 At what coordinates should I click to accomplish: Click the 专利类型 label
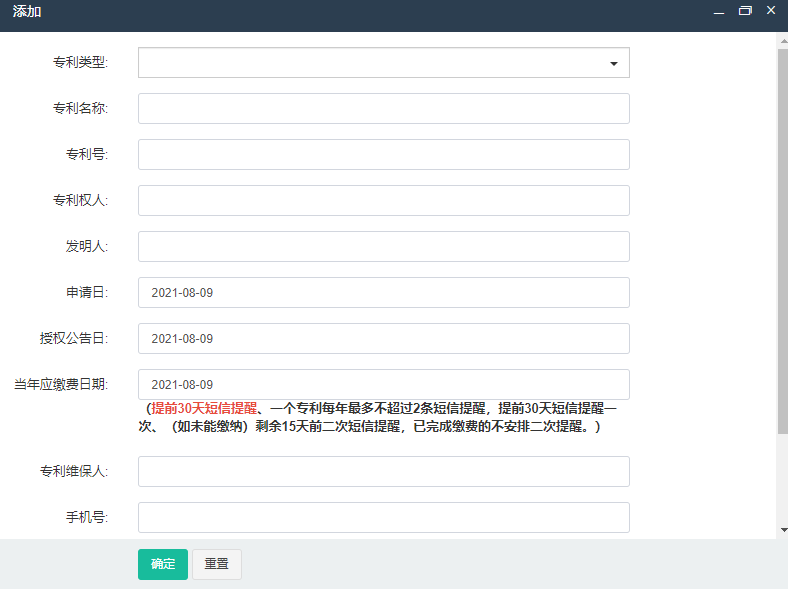pos(80,62)
